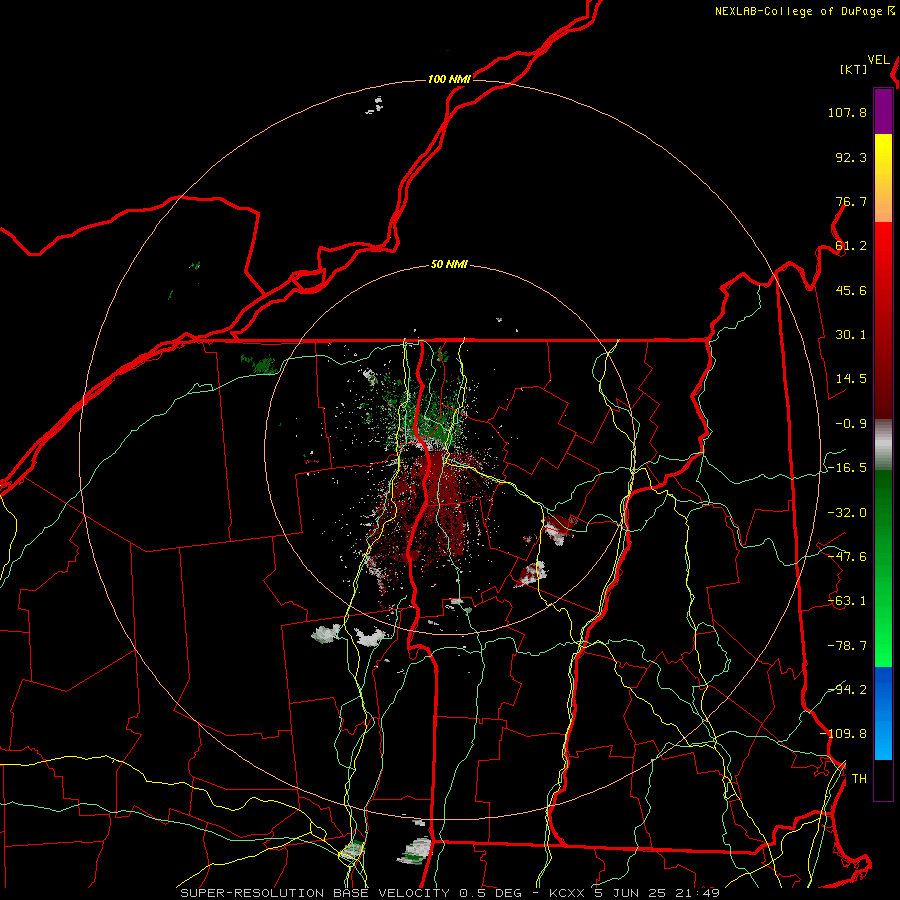Click the blue segment of velocity color bar

(x=883, y=713)
